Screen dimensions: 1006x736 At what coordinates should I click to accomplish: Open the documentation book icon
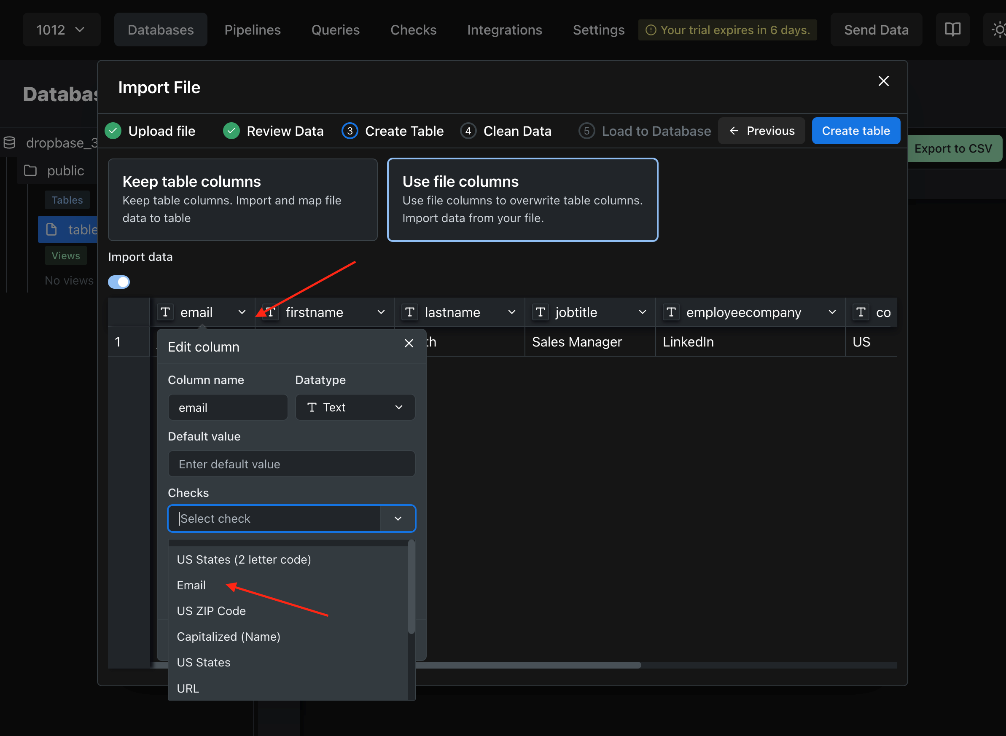(x=954, y=30)
